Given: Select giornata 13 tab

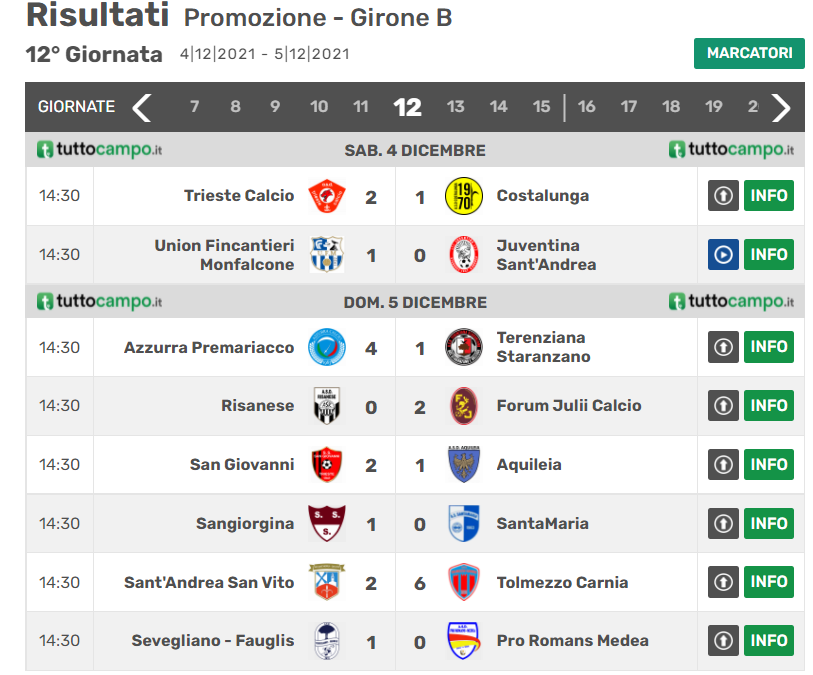Looking at the screenshot, I should [455, 107].
